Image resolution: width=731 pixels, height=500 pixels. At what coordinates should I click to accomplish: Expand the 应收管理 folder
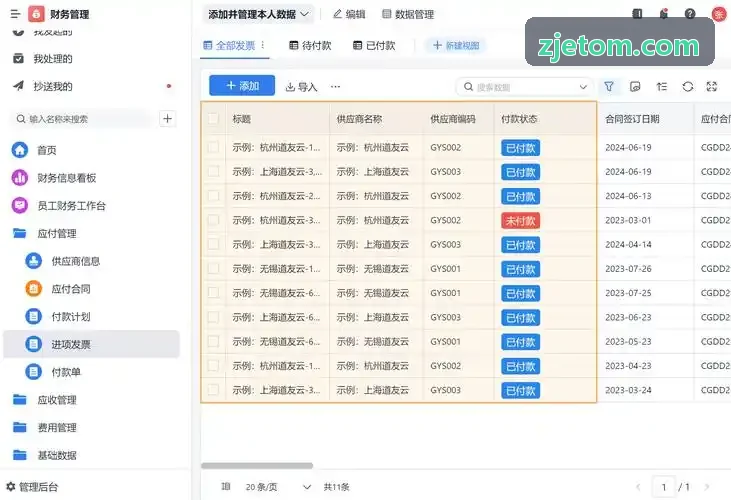pyautogui.click(x=20, y=399)
